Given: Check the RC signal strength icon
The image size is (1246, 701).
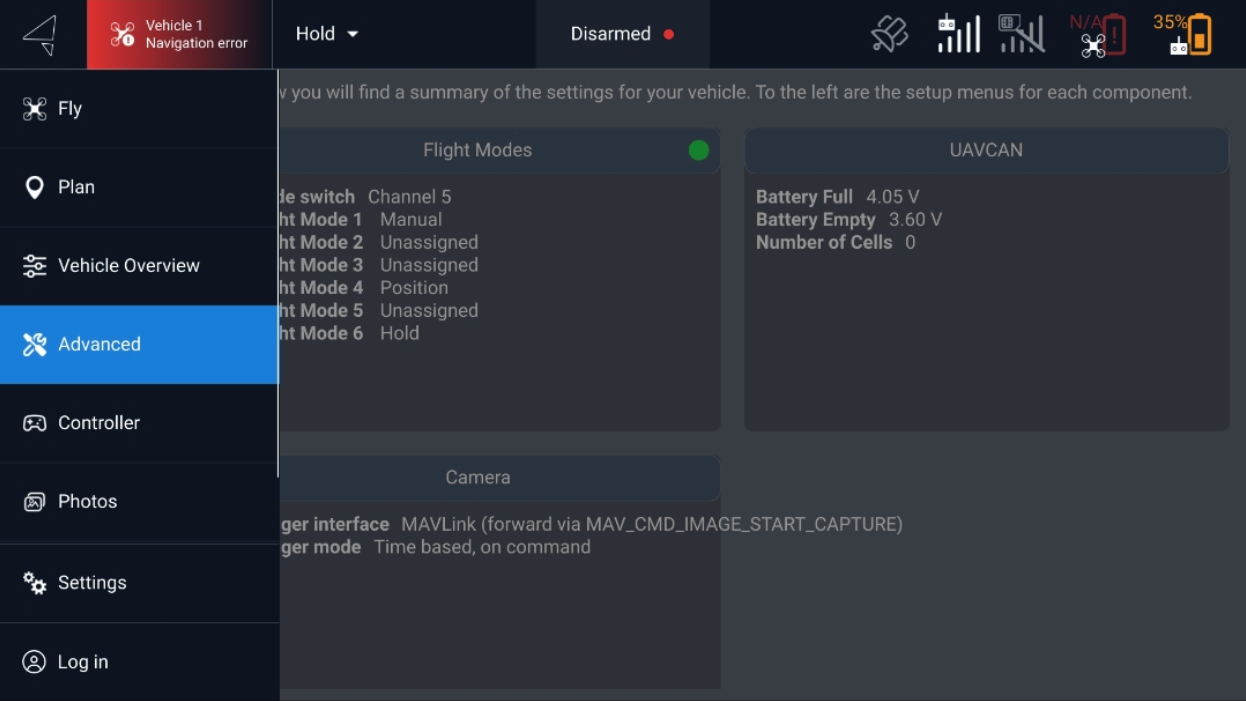Looking at the screenshot, I should click(958, 34).
